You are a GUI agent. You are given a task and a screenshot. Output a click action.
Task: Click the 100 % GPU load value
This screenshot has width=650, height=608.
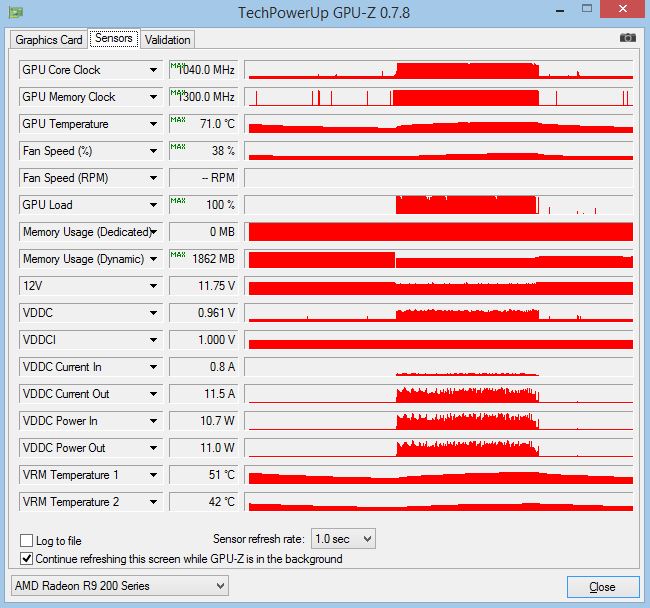point(204,205)
